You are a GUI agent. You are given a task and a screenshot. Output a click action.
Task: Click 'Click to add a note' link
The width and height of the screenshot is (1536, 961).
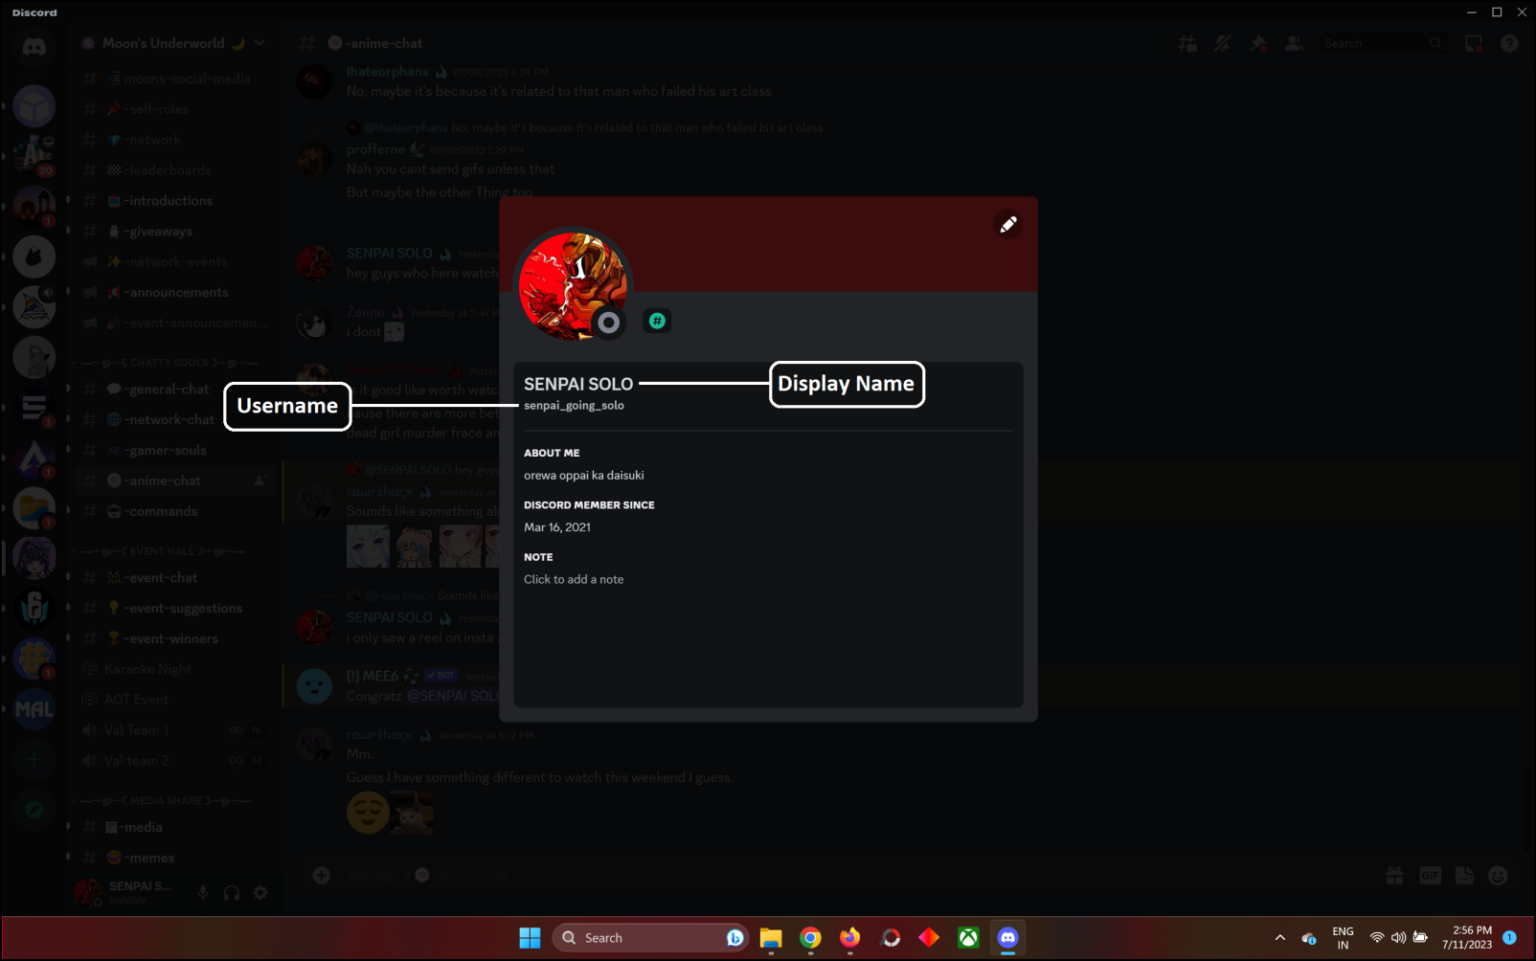click(574, 579)
